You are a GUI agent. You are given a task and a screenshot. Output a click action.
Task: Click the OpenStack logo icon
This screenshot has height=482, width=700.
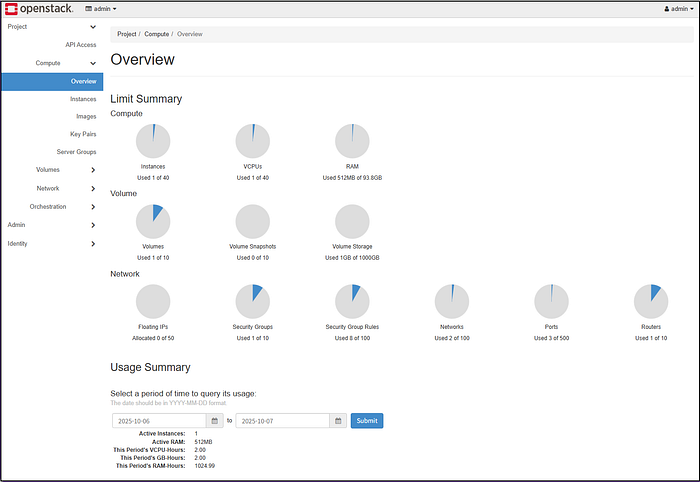click(11, 8)
